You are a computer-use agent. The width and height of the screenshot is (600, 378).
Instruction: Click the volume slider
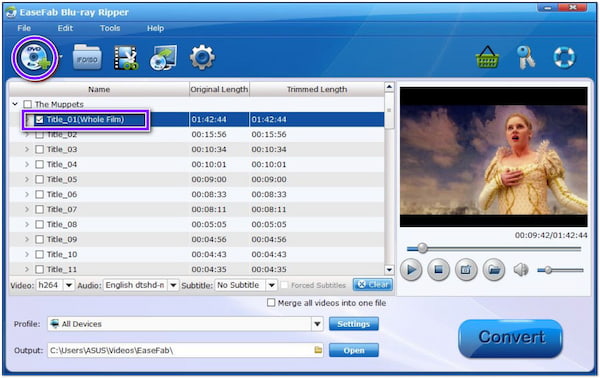560,270
